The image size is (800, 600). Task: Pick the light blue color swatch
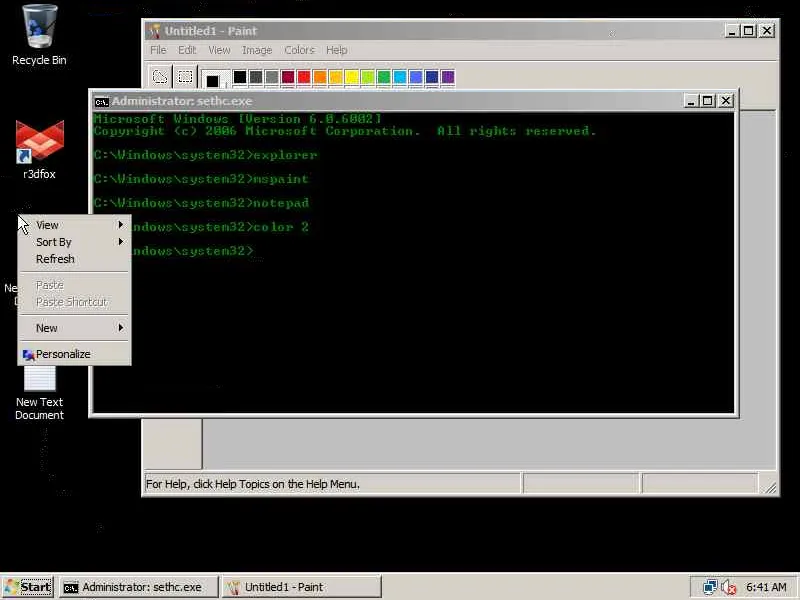(416, 77)
